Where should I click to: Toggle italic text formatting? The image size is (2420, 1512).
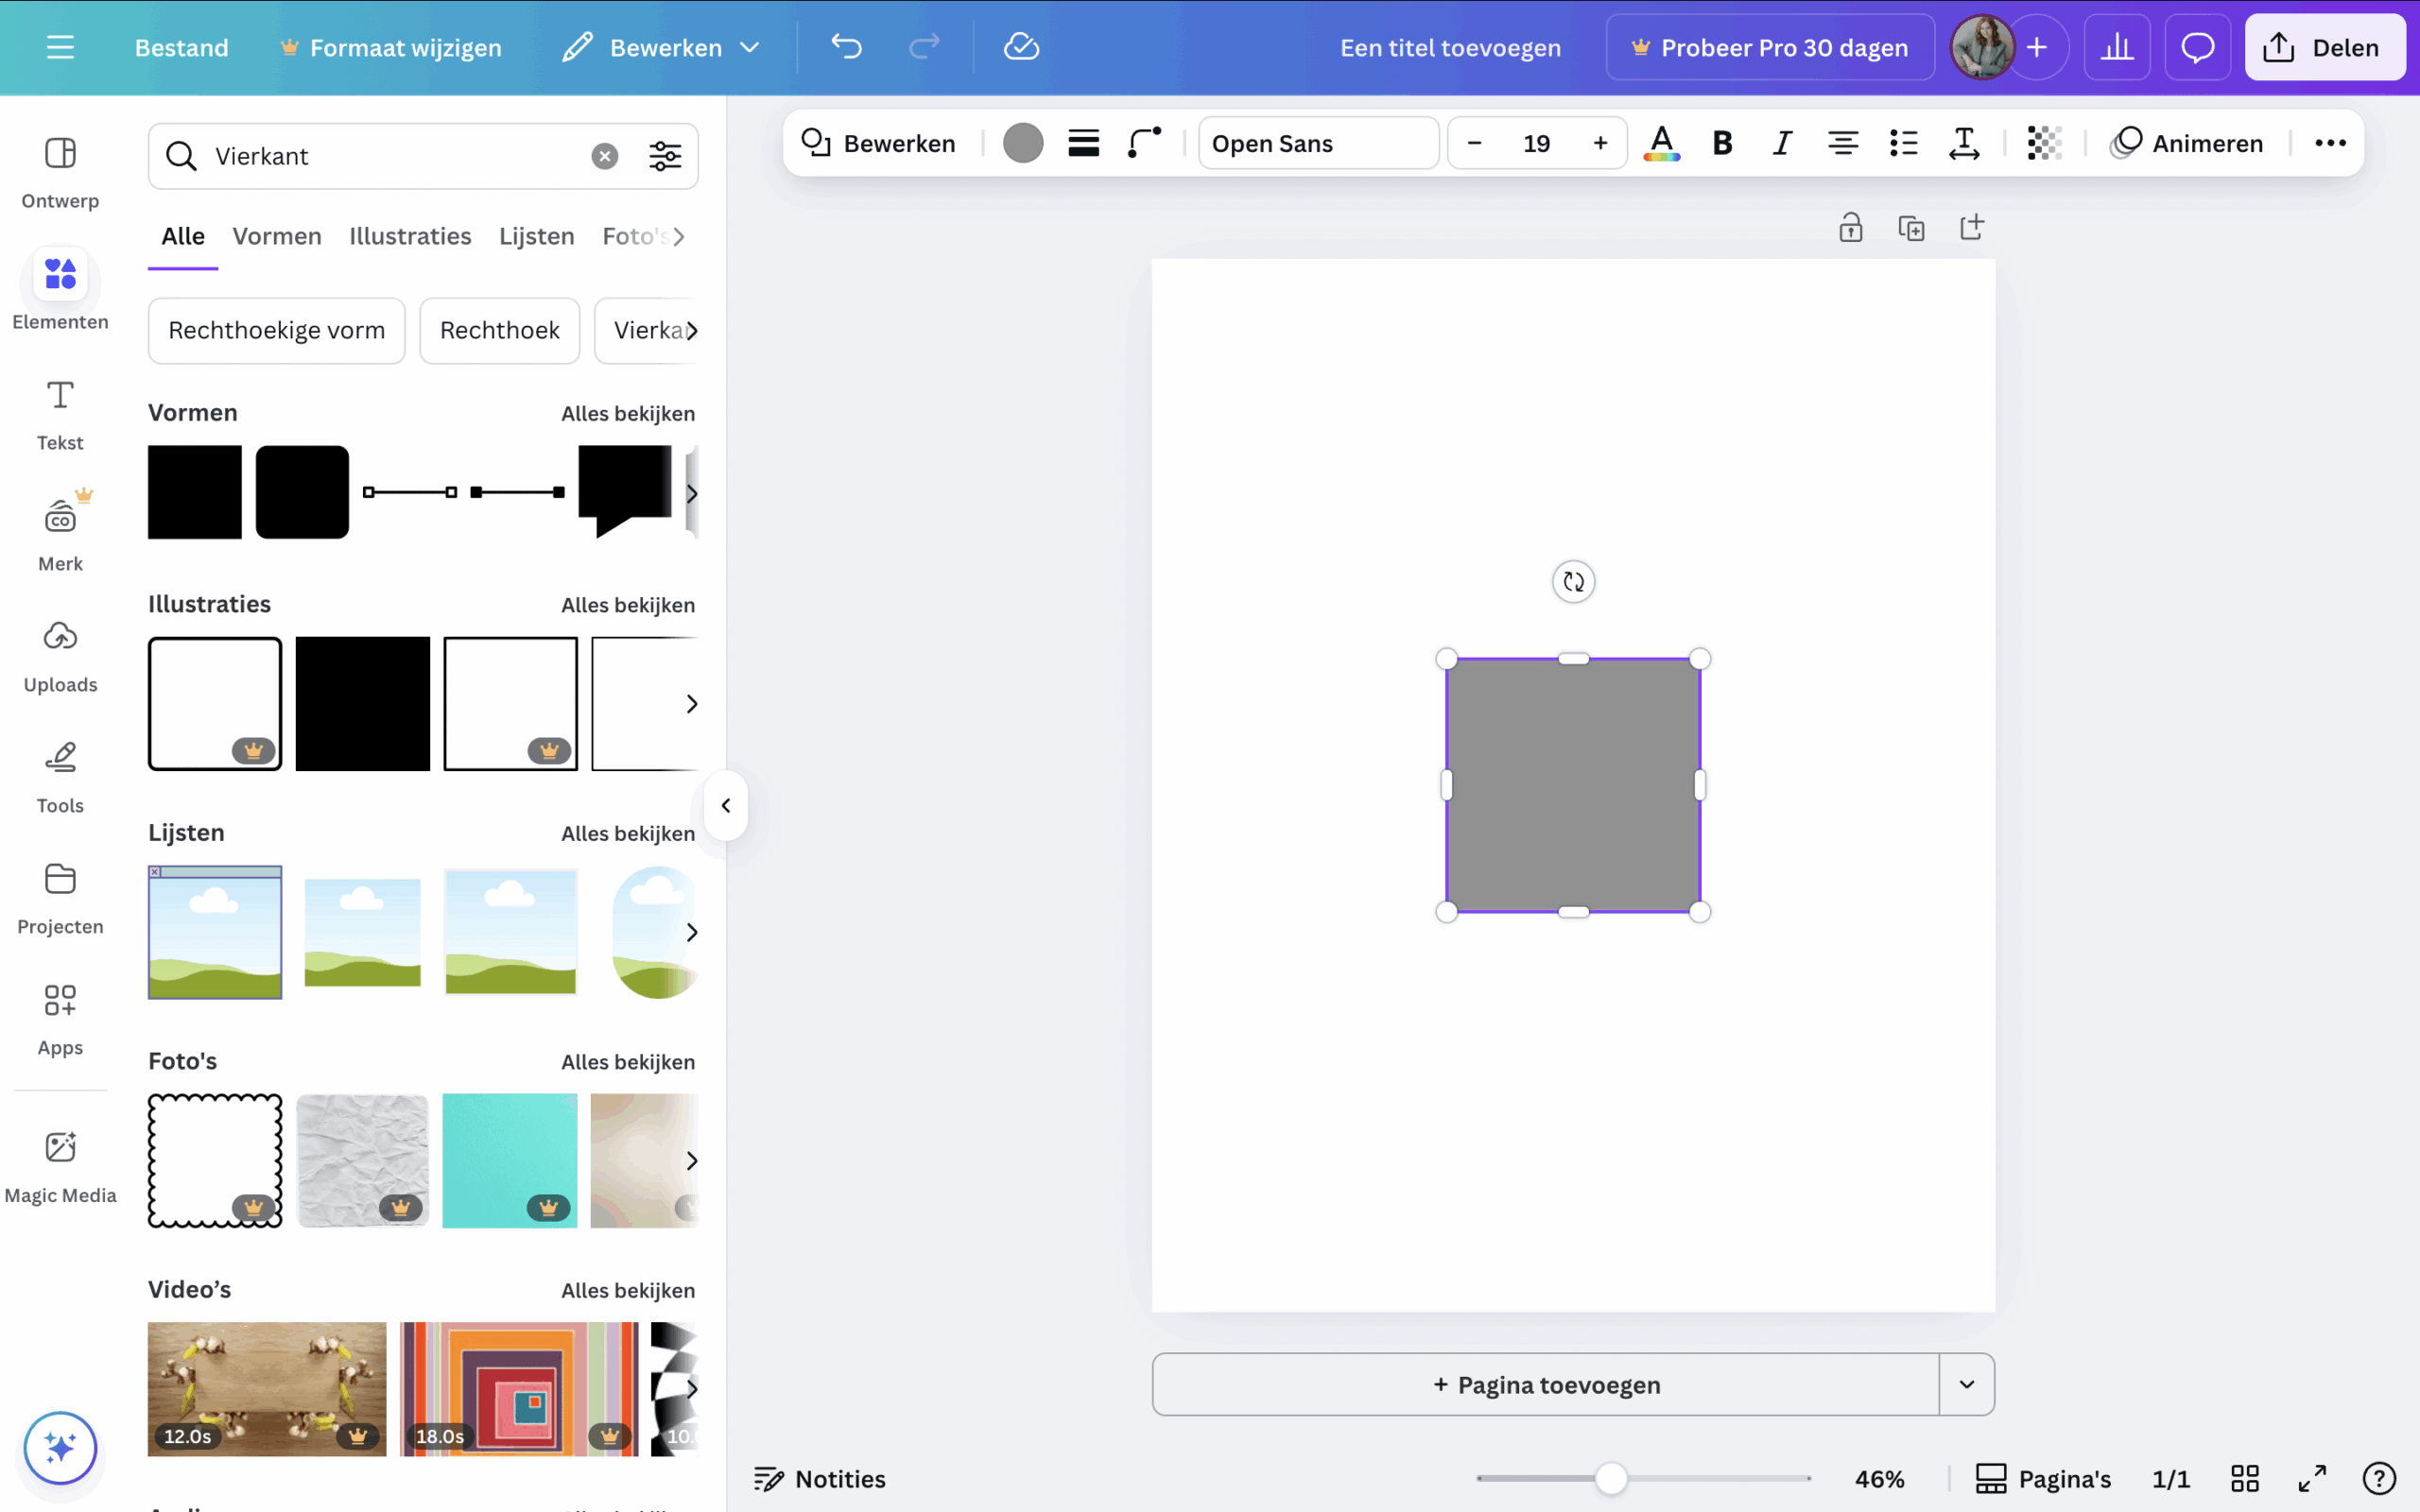coord(1782,143)
